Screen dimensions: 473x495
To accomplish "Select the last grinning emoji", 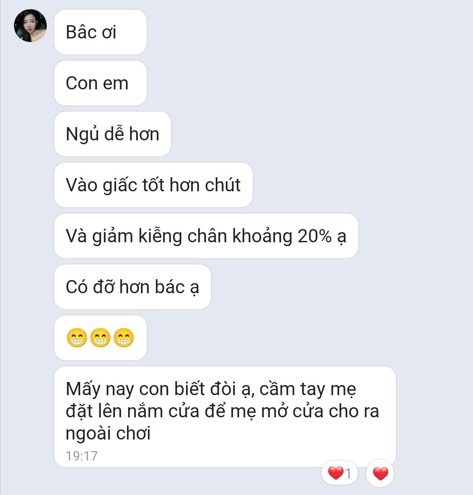I will point(124,338).
